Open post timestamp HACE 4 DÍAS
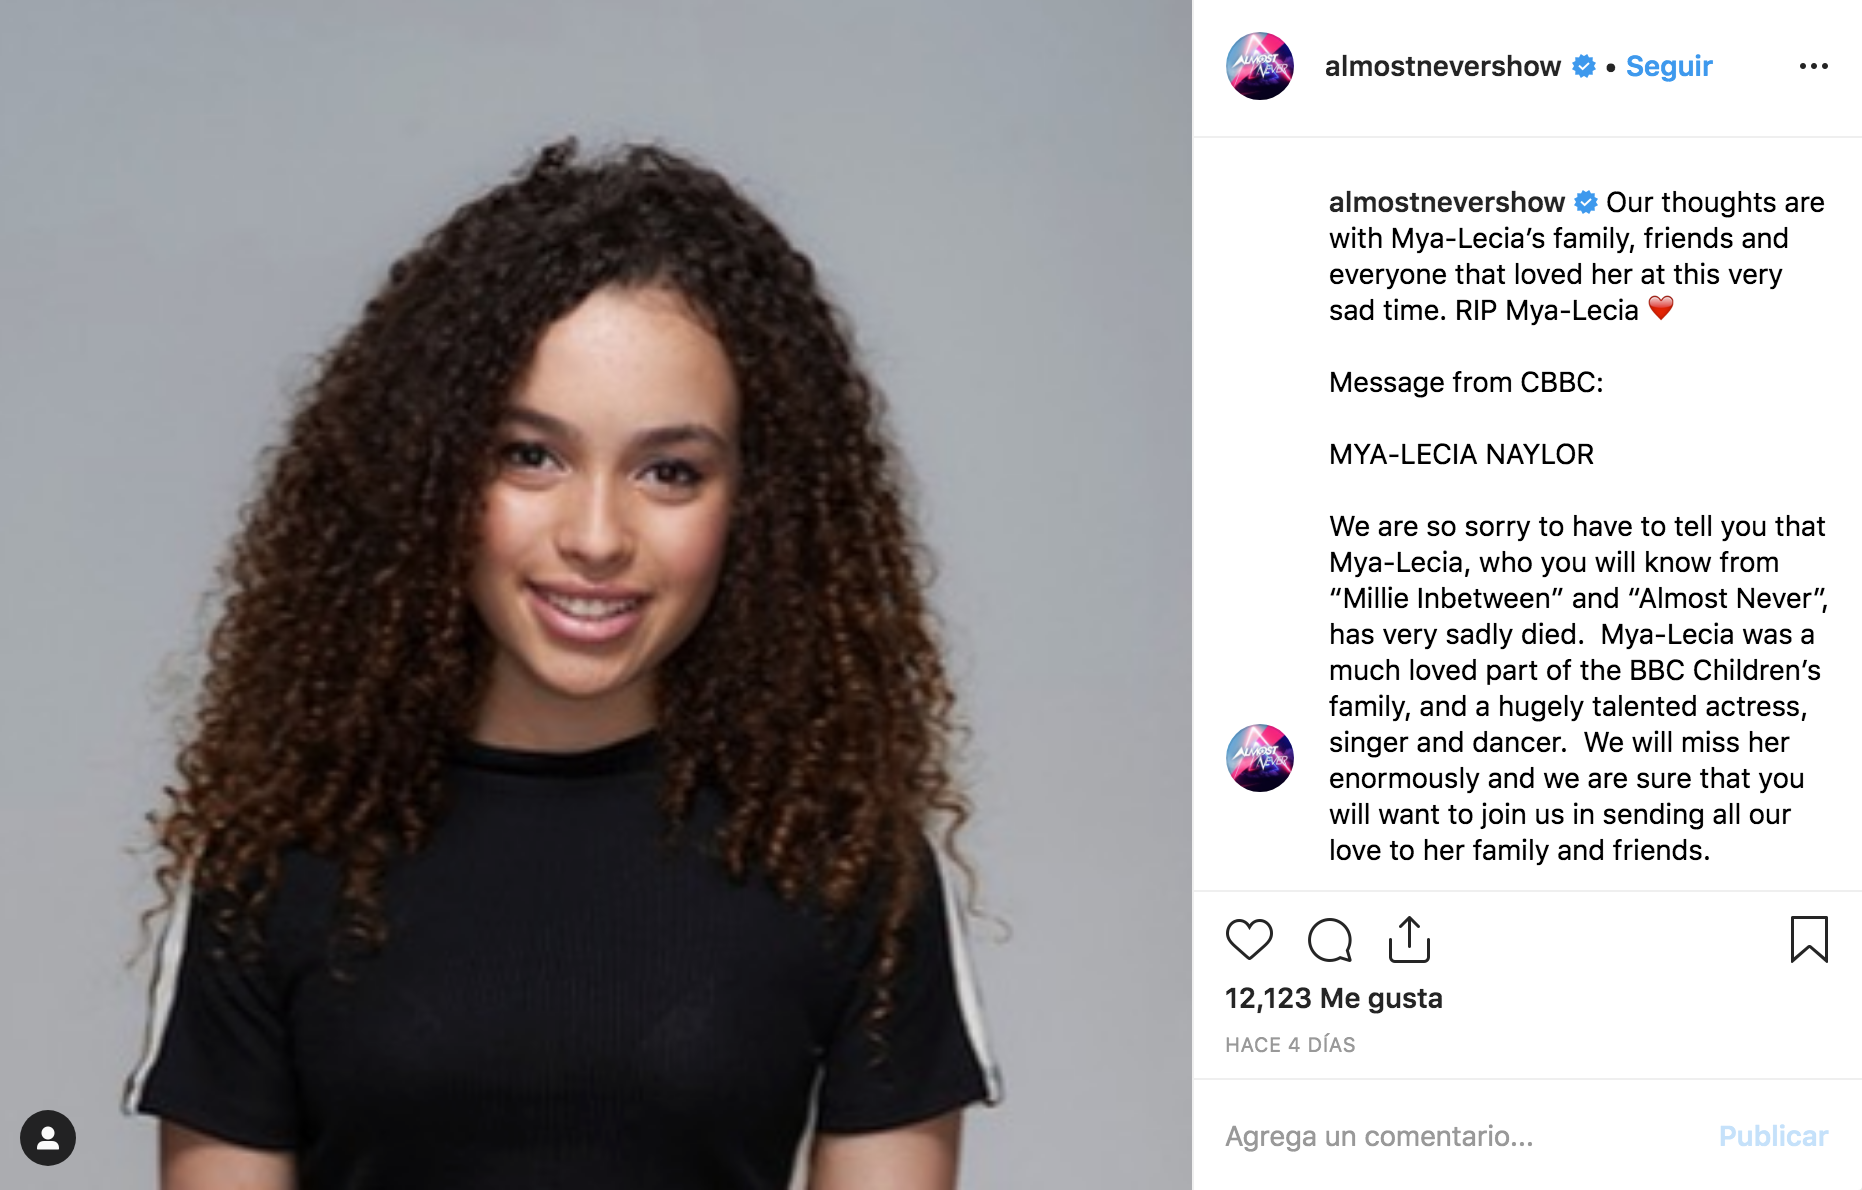The height and width of the screenshot is (1190, 1862). point(1290,1045)
